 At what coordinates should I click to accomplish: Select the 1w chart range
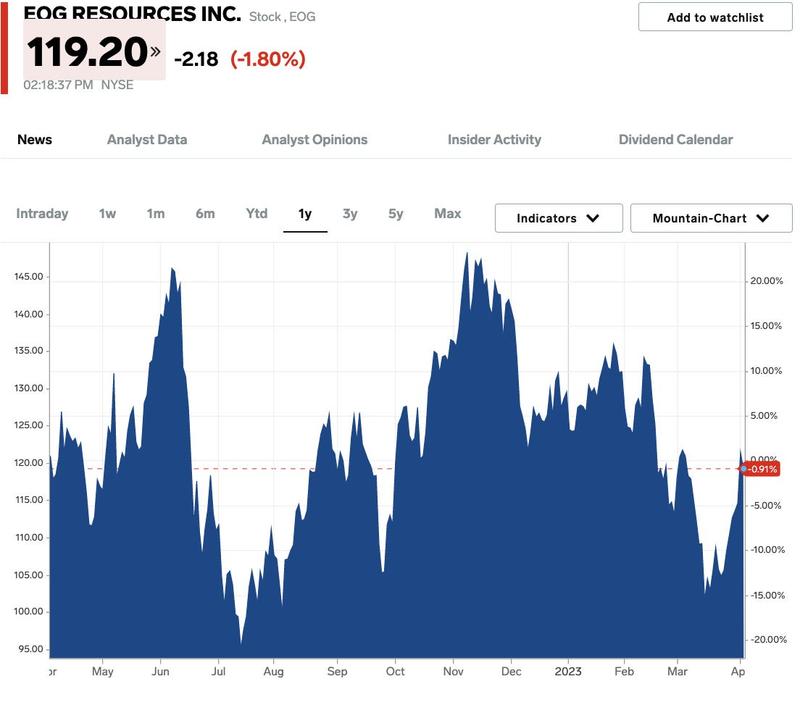107,213
